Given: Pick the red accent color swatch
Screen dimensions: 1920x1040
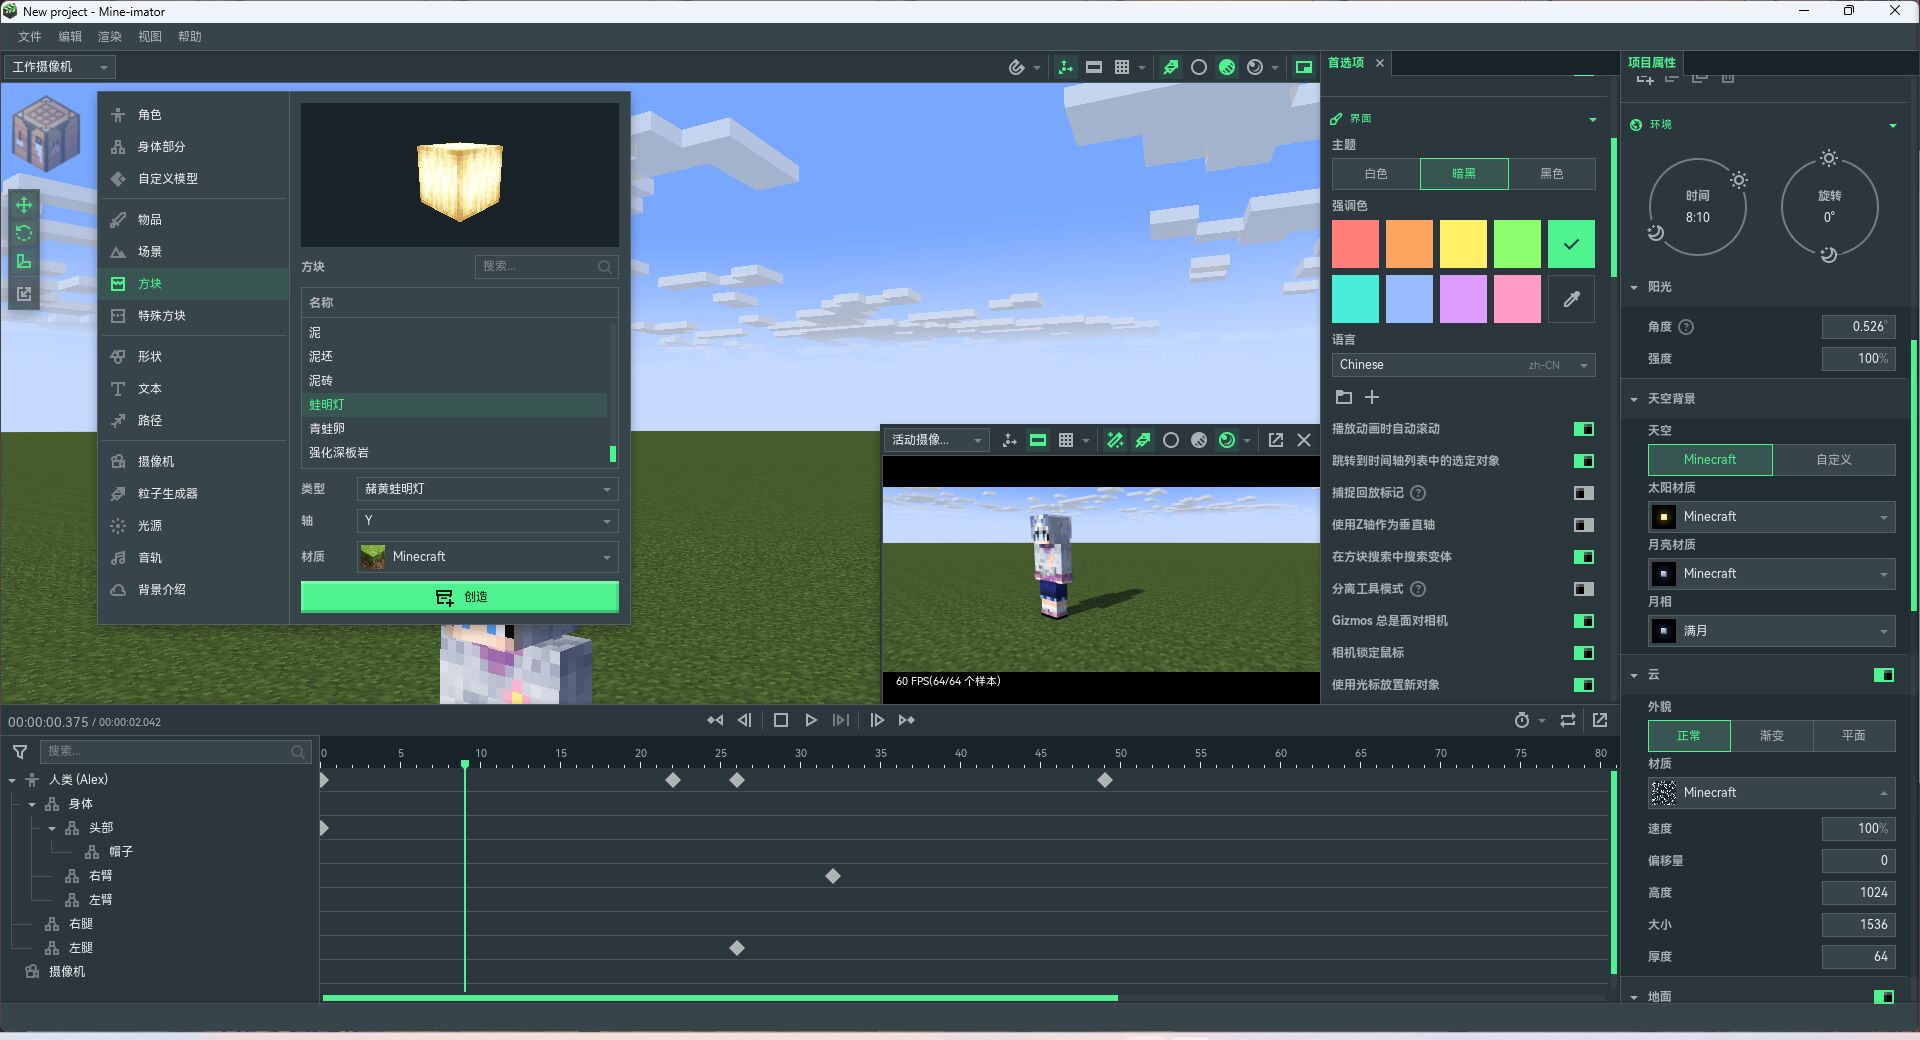Looking at the screenshot, I should tap(1355, 244).
